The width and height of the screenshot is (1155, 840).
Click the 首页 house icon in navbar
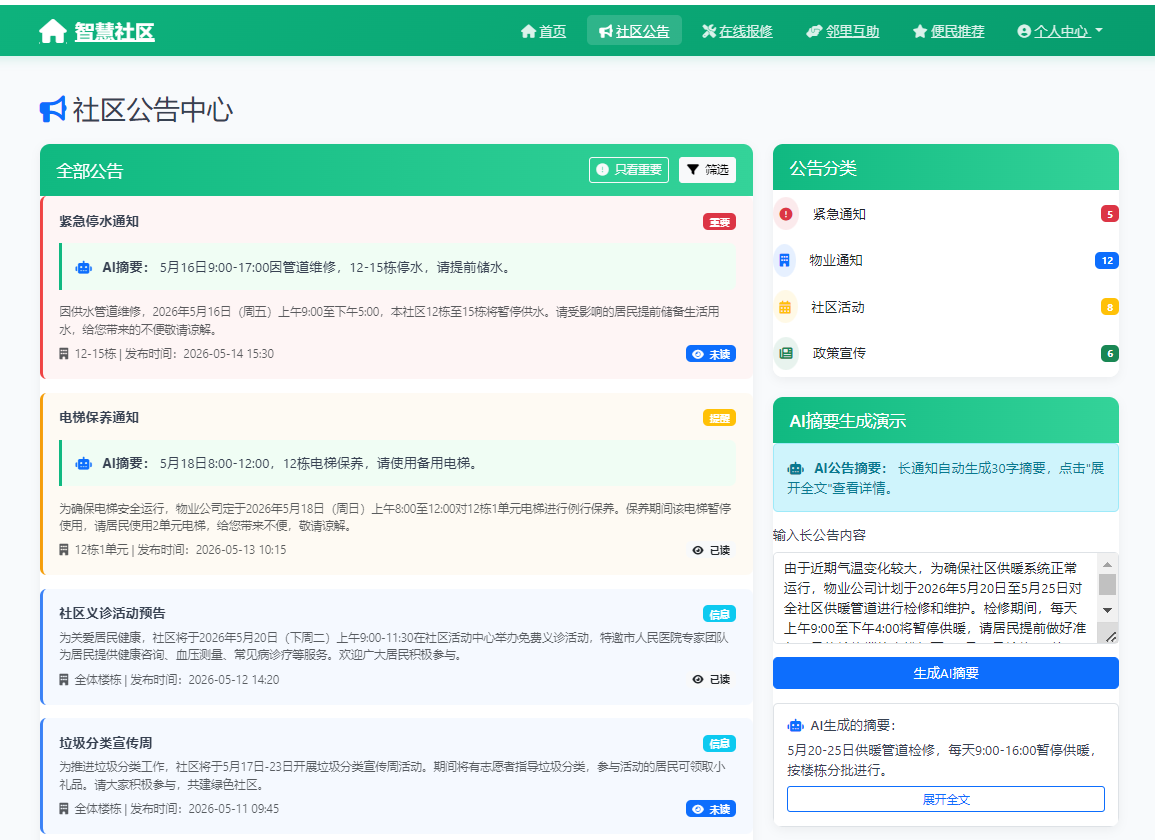pyautogui.click(x=528, y=31)
